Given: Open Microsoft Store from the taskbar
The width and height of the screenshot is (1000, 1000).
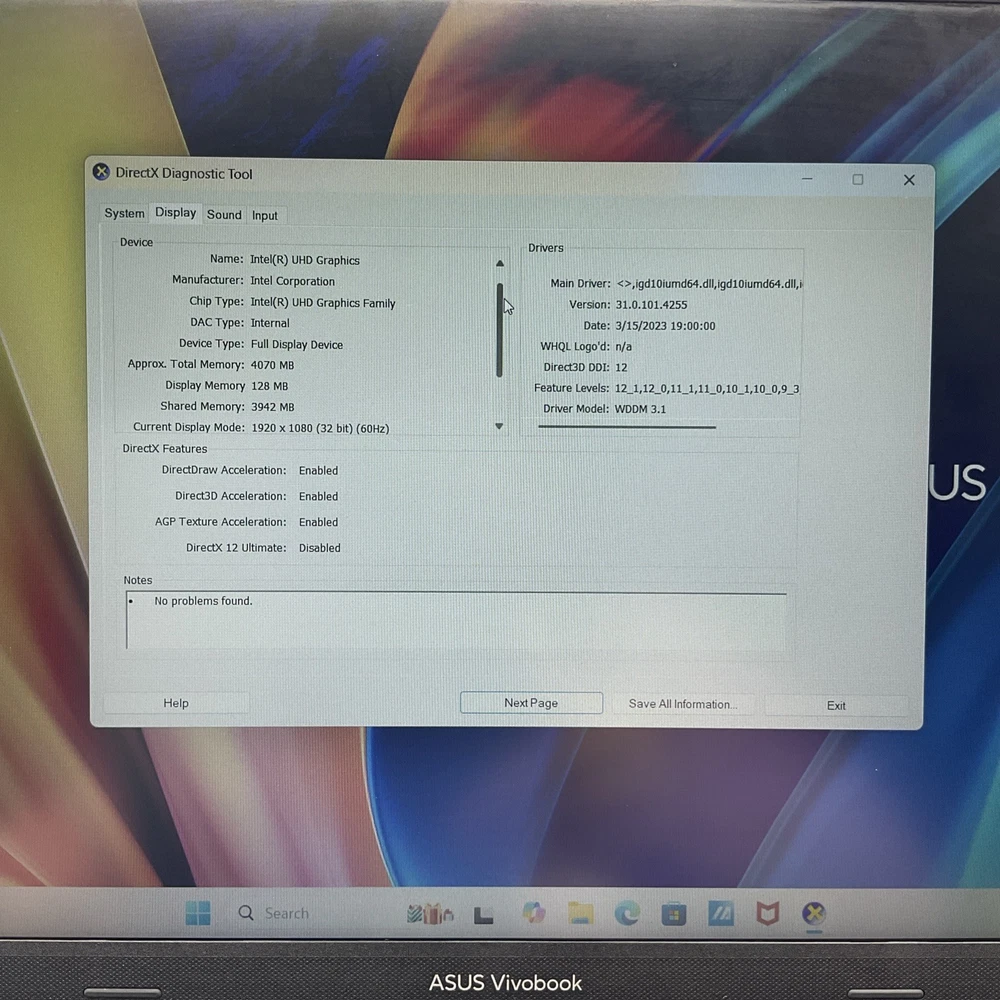Looking at the screenshot, I should (674, 913).
